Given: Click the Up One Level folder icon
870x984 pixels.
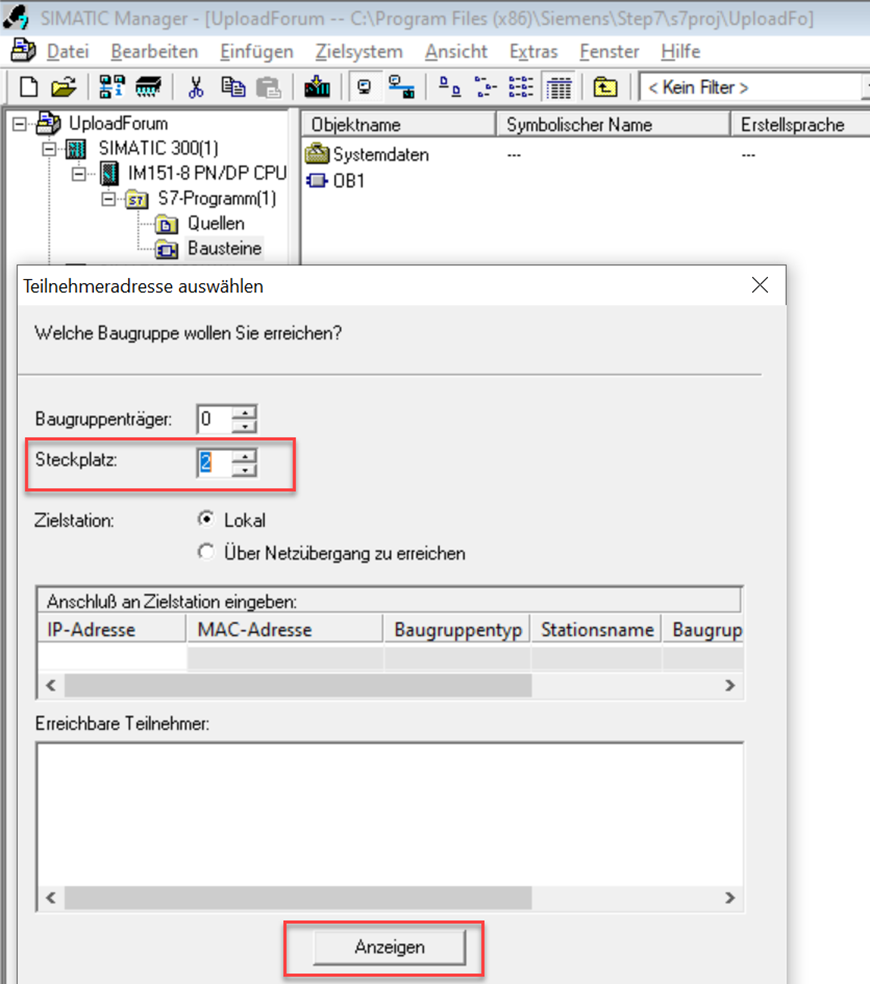Looking at the screenshot, I should click(605, 87).
